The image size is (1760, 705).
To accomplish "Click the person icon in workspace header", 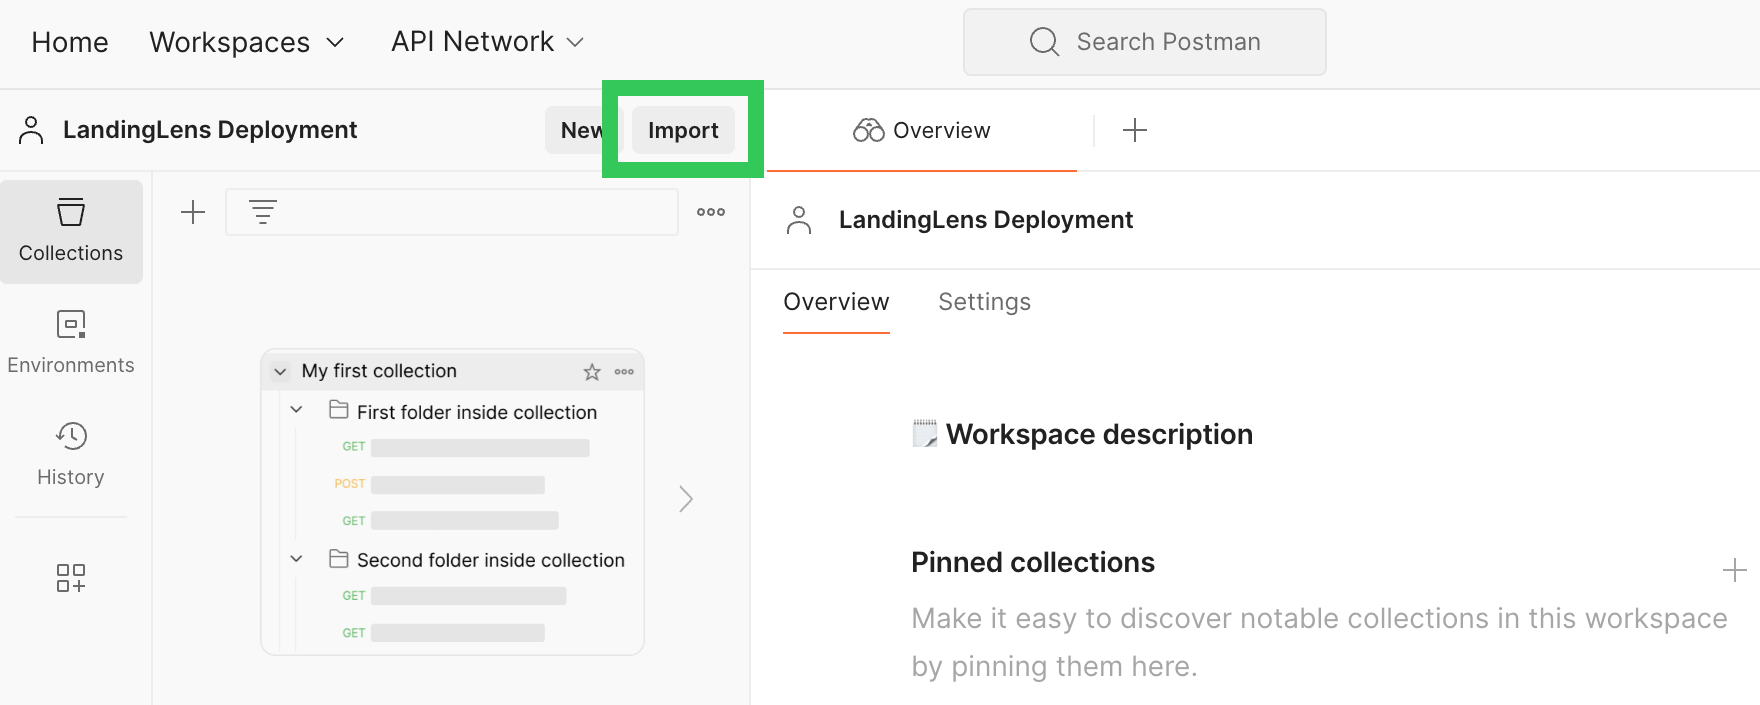I will click(799, 220).
